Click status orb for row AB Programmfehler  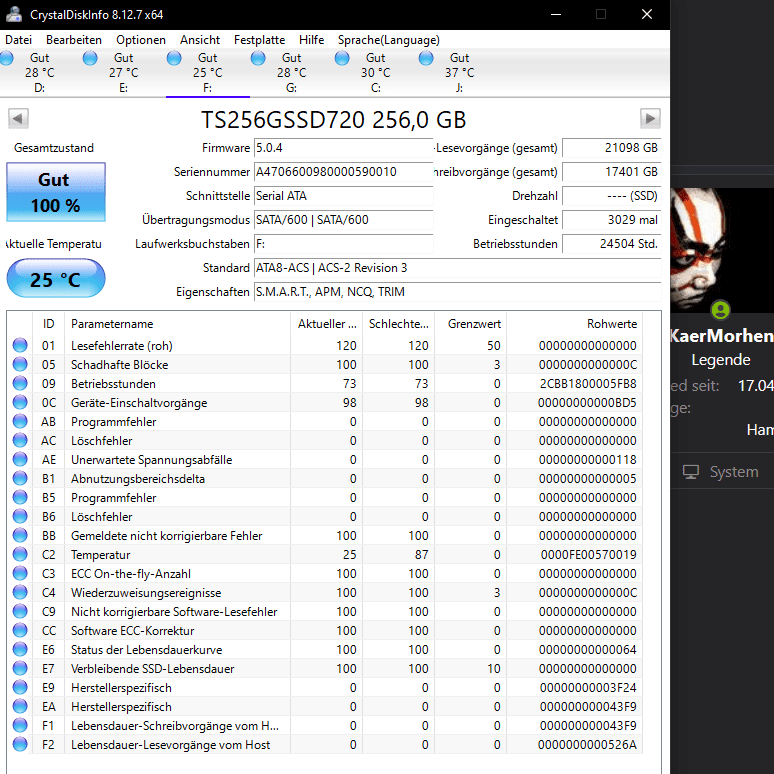pyautogui.click(x=20, y=421)
